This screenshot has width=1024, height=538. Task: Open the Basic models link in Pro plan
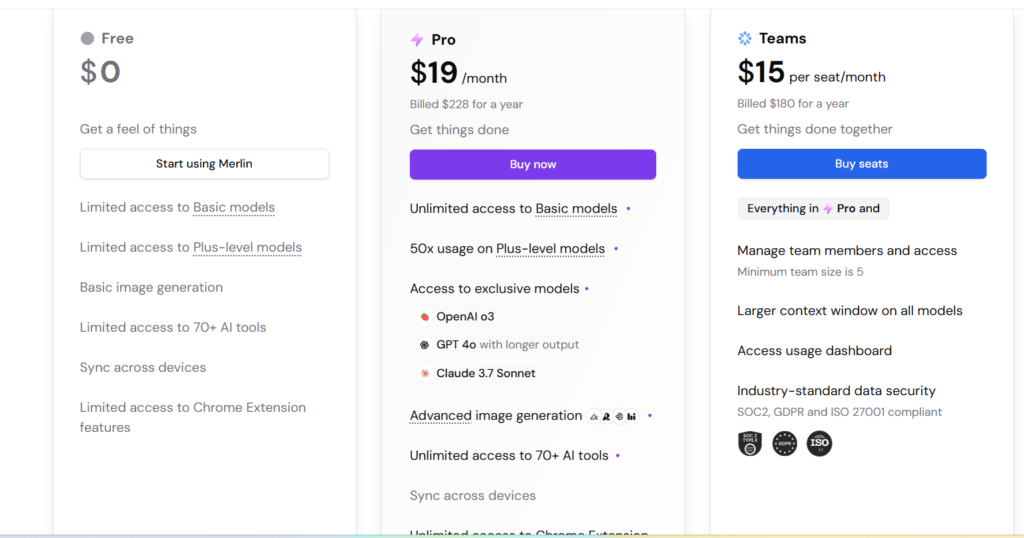point(576,209)
